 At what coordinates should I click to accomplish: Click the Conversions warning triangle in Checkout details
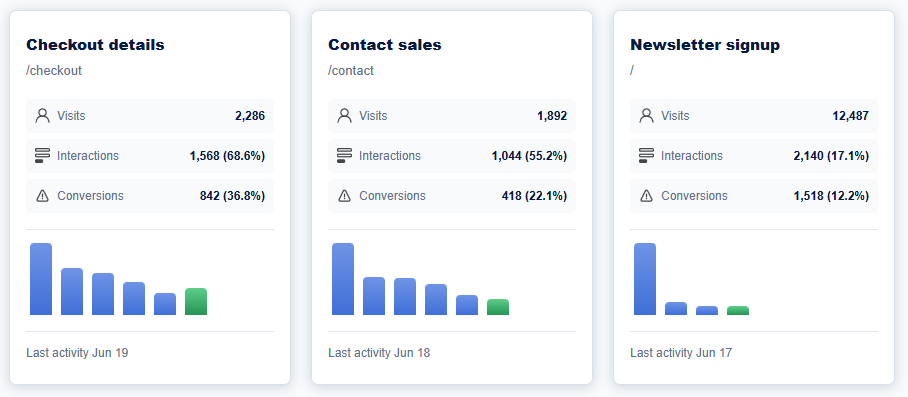pos(42,196)
